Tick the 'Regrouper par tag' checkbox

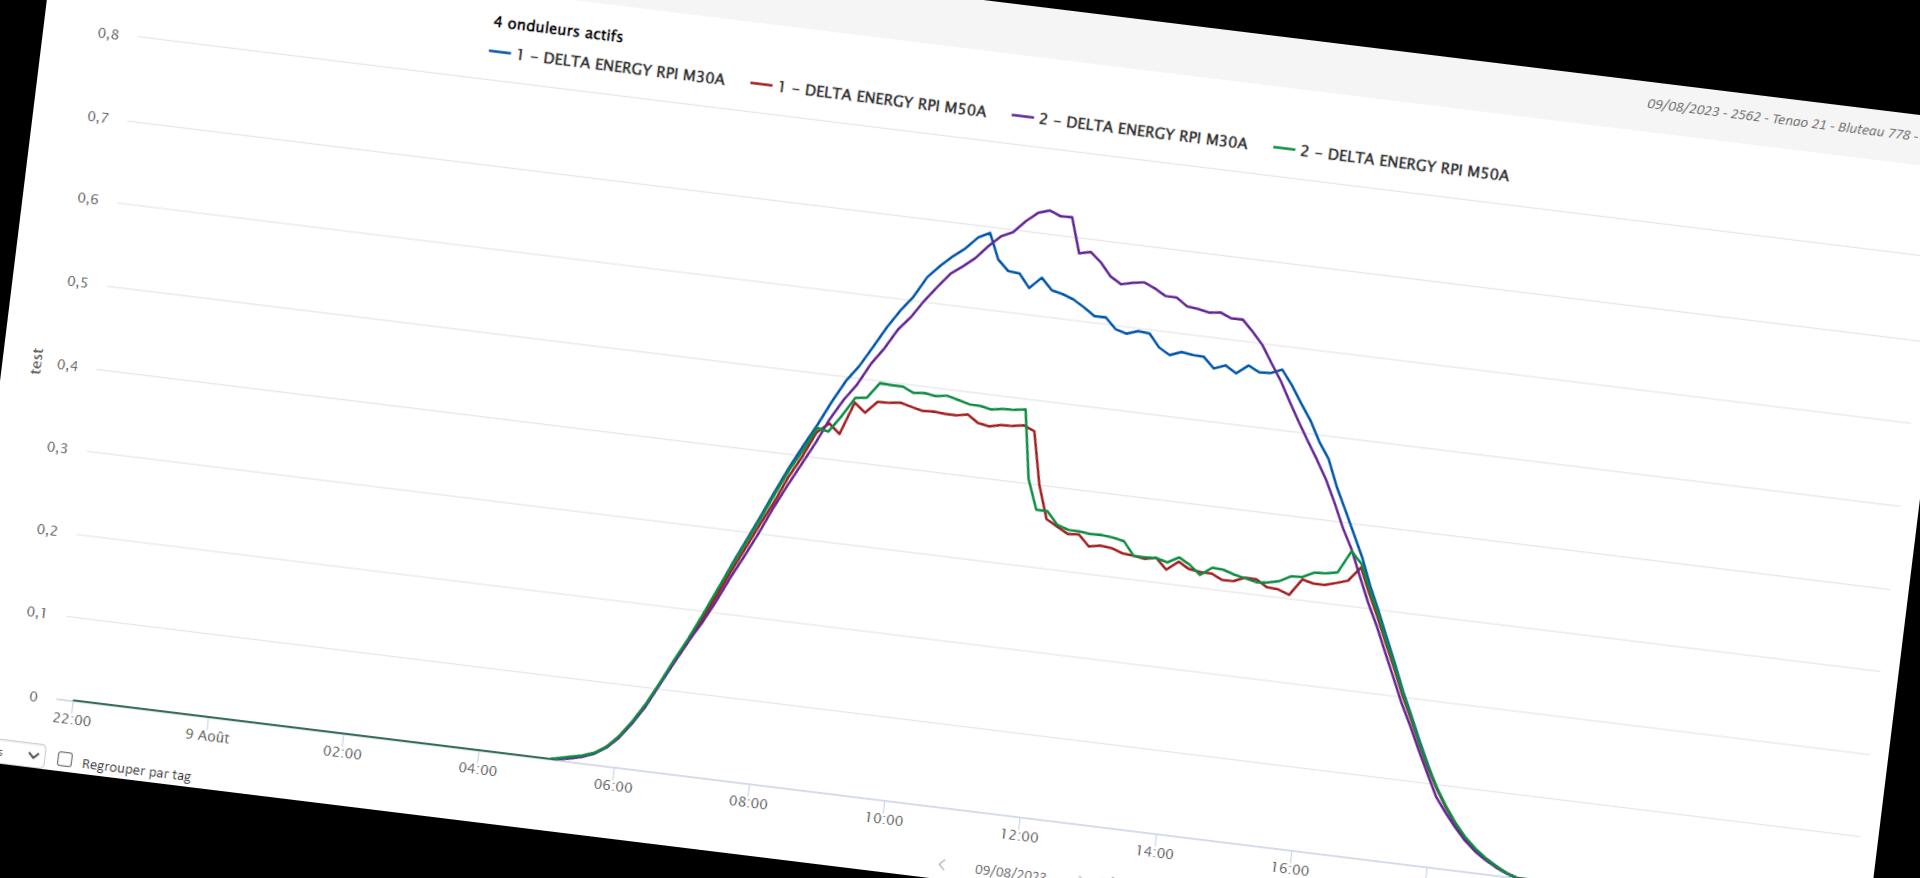point(65,760)
